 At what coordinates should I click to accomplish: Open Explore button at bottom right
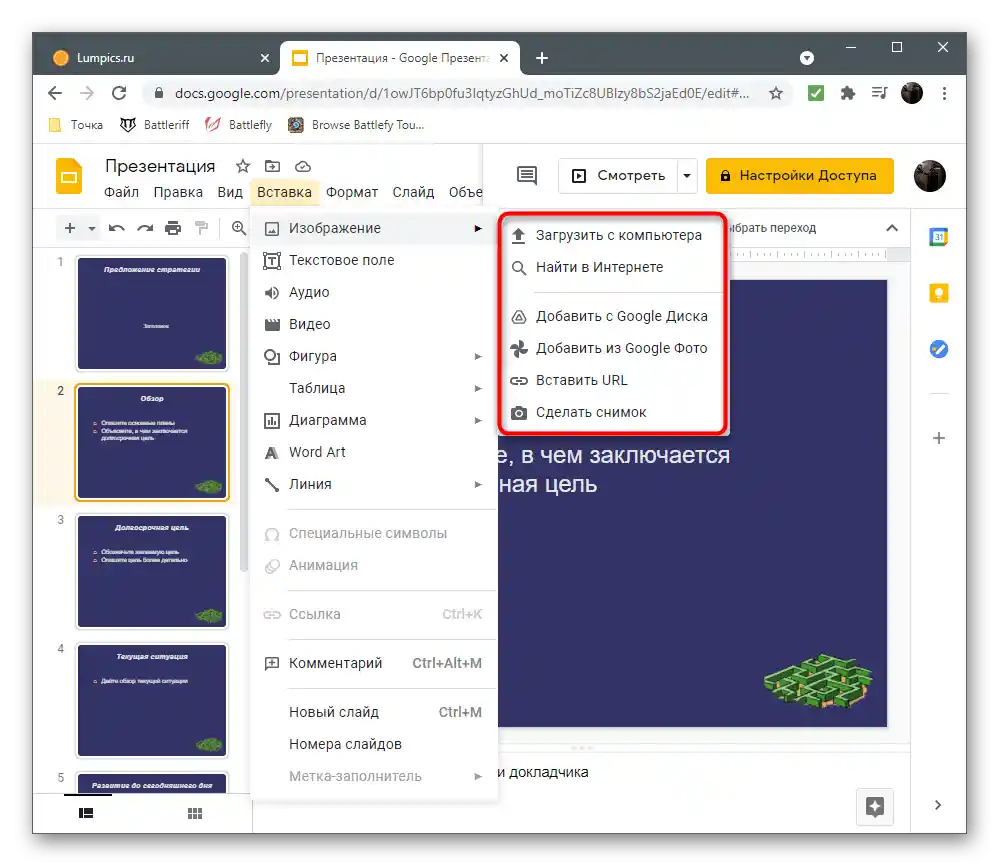(x=875, y=807)
